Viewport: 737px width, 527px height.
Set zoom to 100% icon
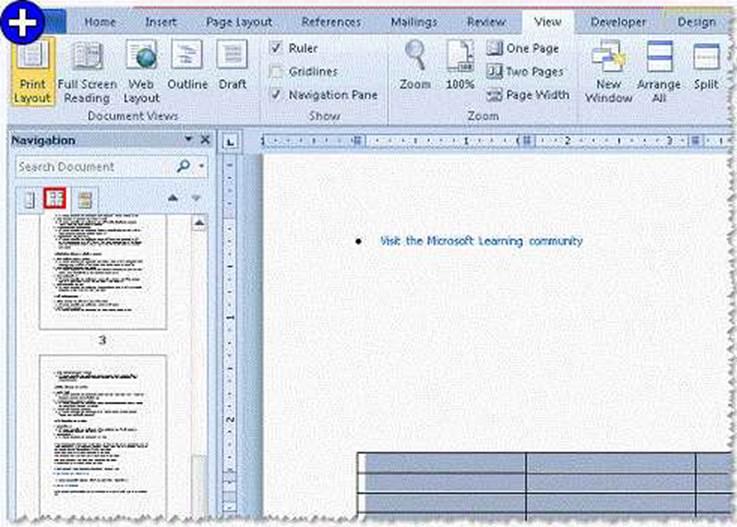pyautogui.click(x=460, y=66)
